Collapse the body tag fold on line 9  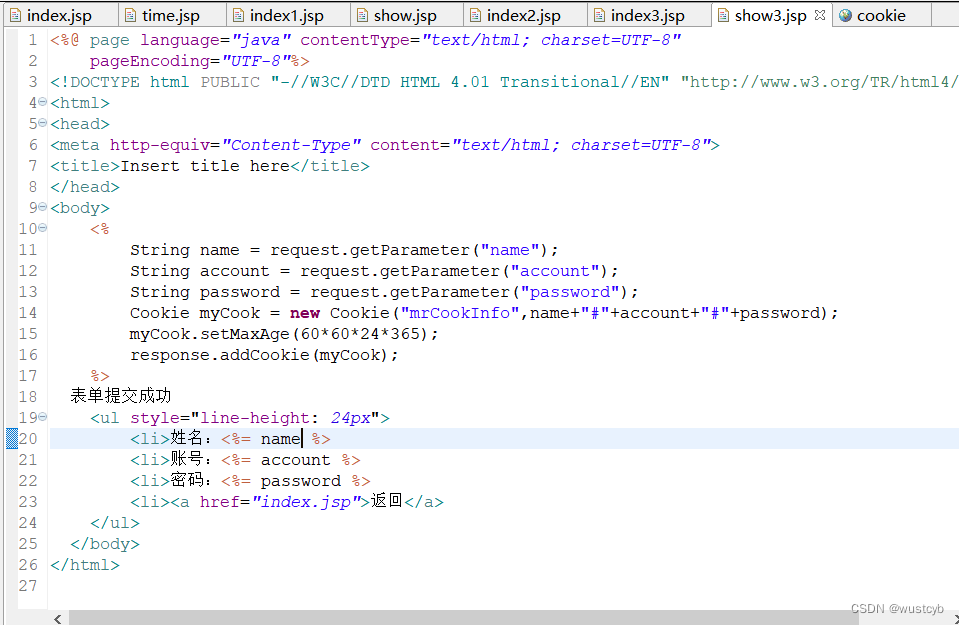[x=42, y=207]
